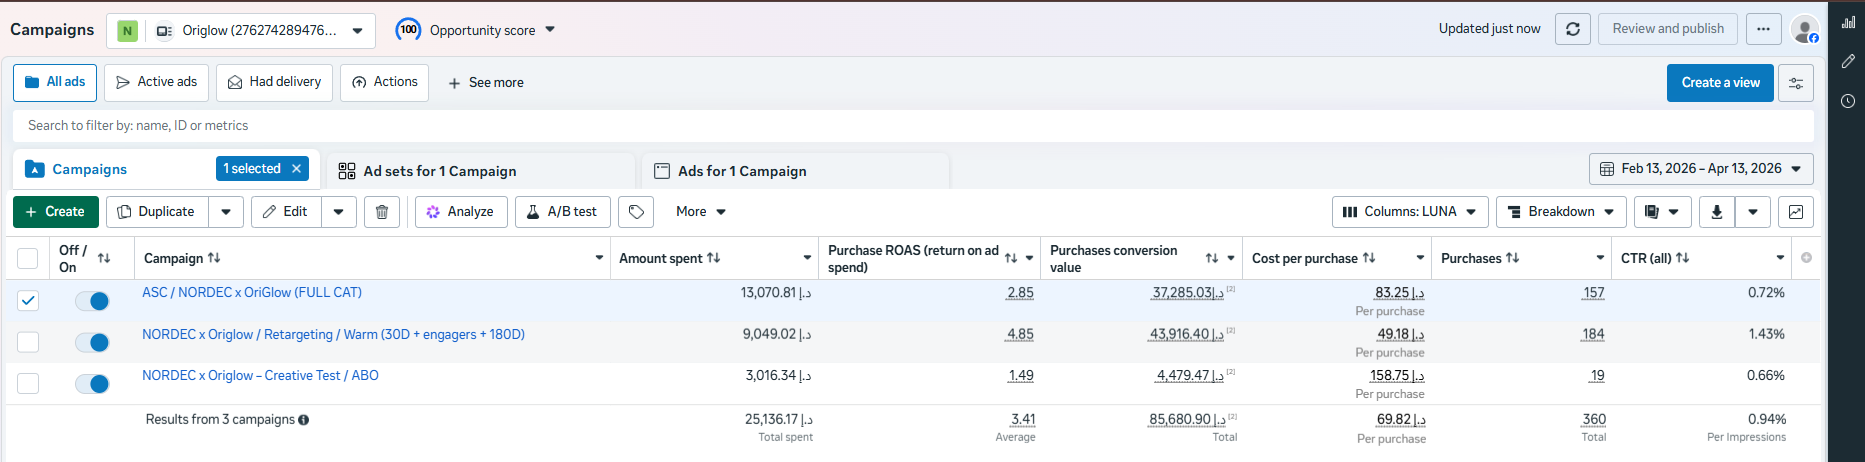Select the Active ads view tab

(x=157, y=83)
